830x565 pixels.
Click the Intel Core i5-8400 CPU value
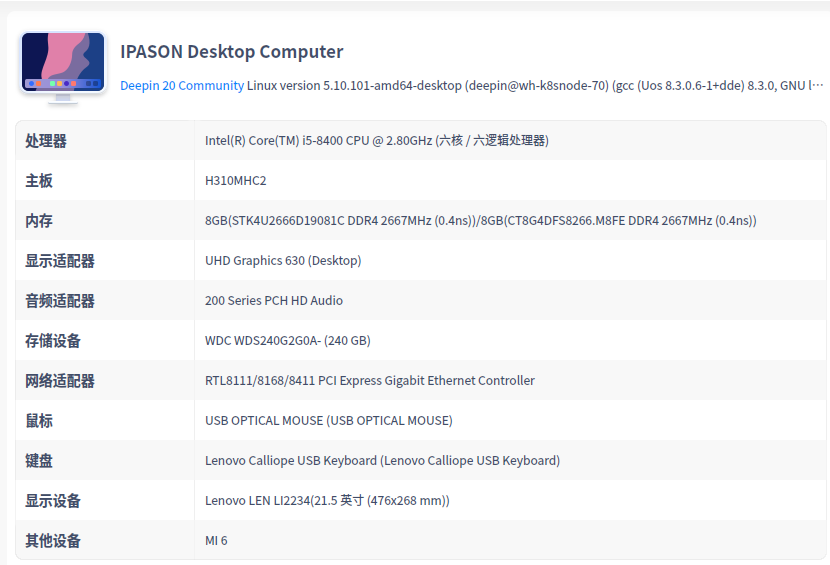(x=376, y=141)
